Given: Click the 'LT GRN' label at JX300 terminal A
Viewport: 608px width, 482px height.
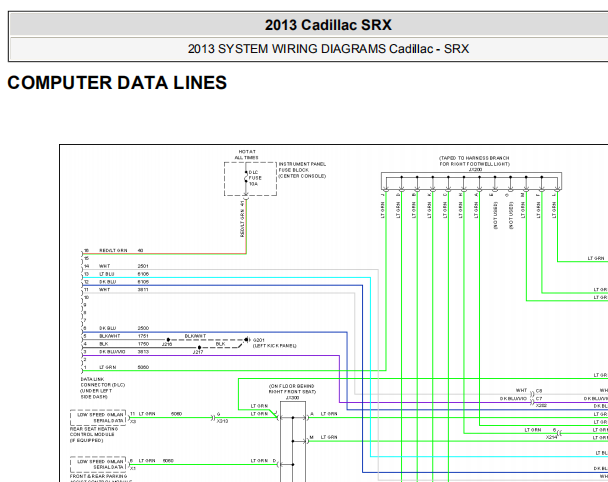Looking at the screenshot, I should tap(329, 414).
